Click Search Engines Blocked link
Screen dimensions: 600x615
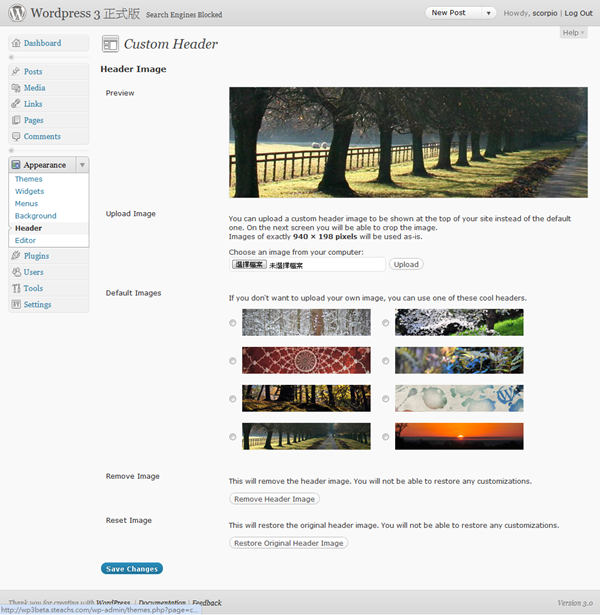tap(184, 15)
